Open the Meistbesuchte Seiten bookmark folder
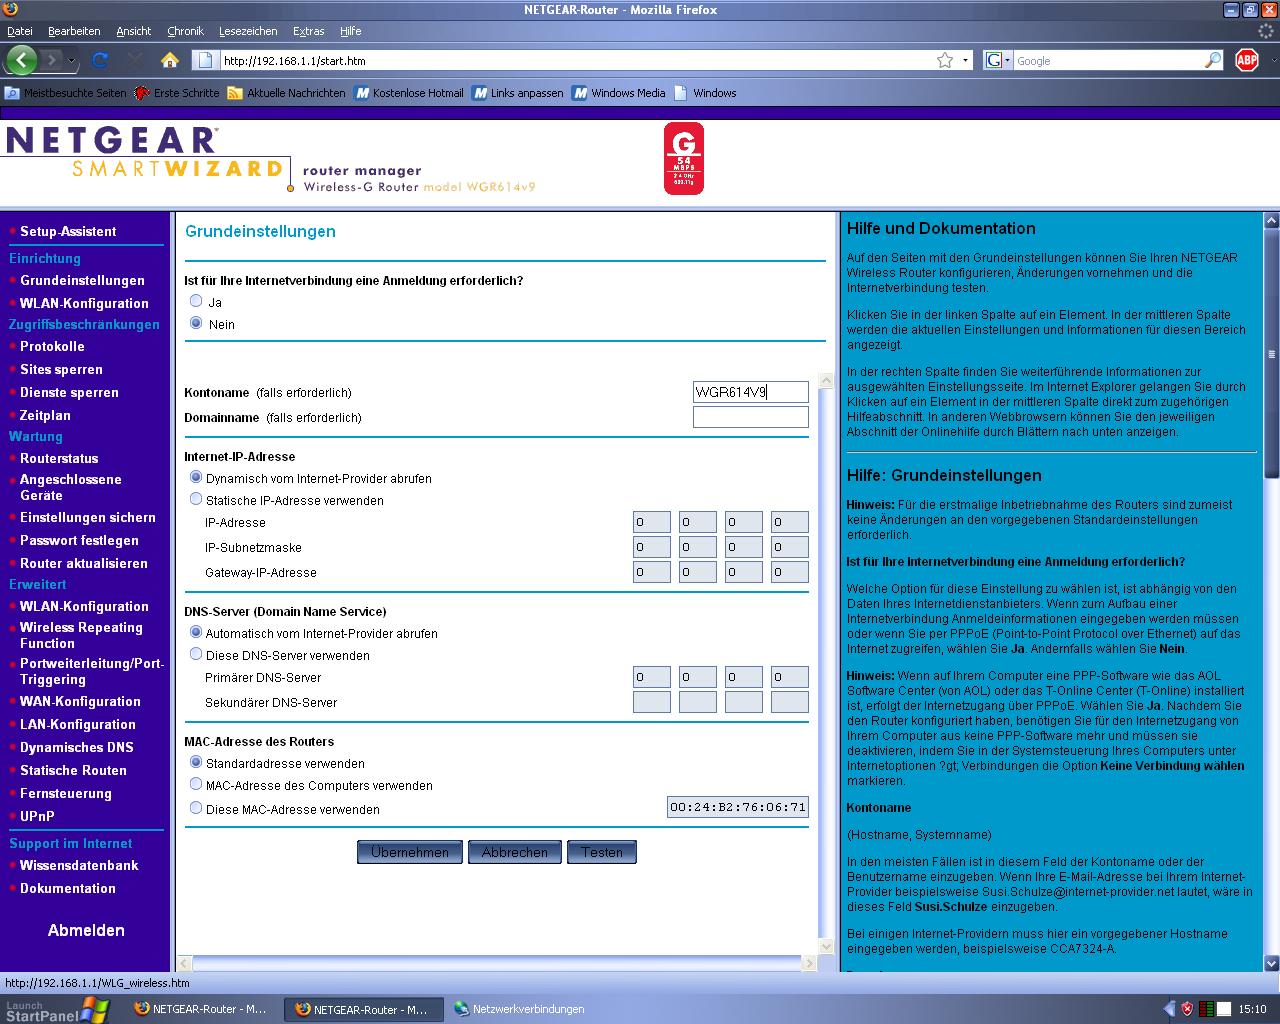 pyautogui.click(x=66, y=93)
